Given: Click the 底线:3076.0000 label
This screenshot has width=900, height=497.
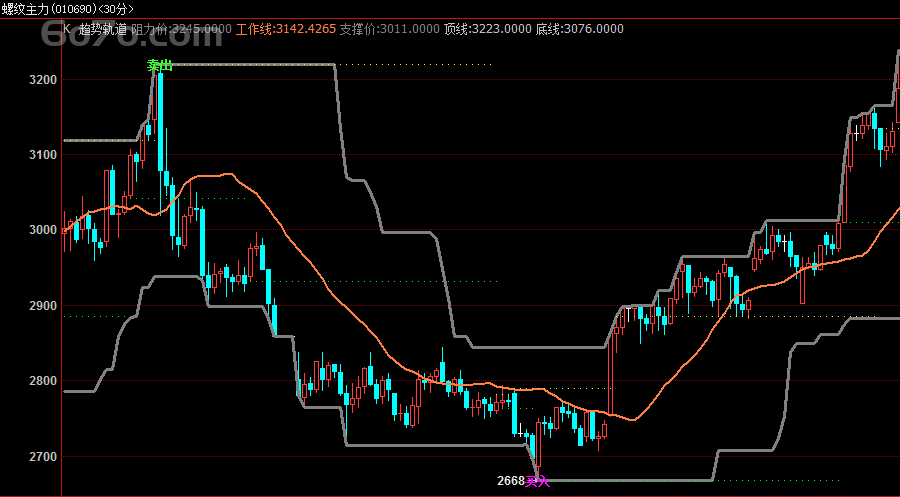Looking at the screenshot, I should (580, 29).
